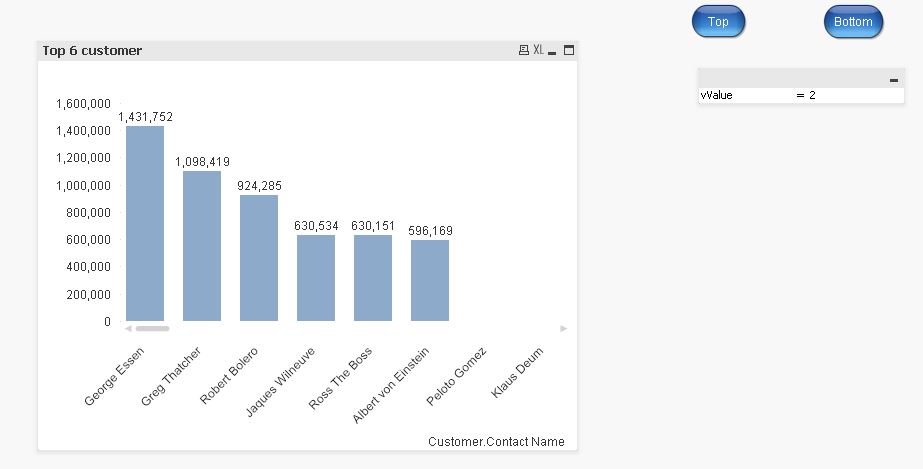Screen dimensions: 923x469
Task: Click the chart scrollbar left arrow
Action: pyautogui.click(x=128, y=328)
